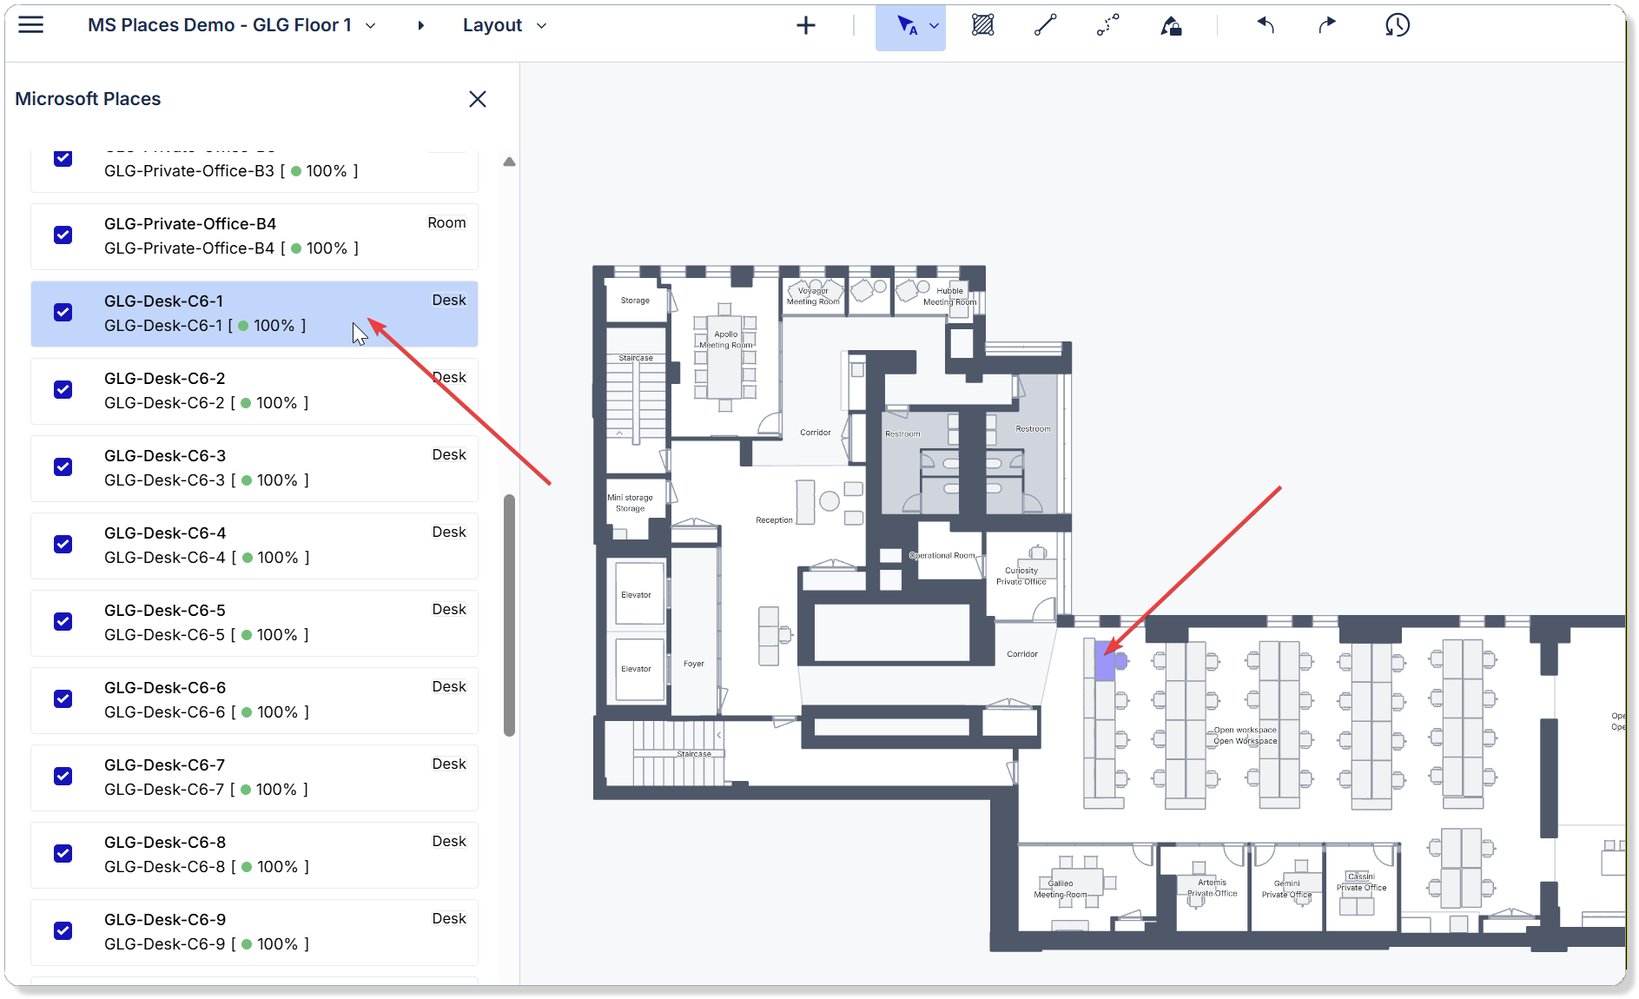
Task: Click the lock elements tool icon
Action: click(1171, 26)
